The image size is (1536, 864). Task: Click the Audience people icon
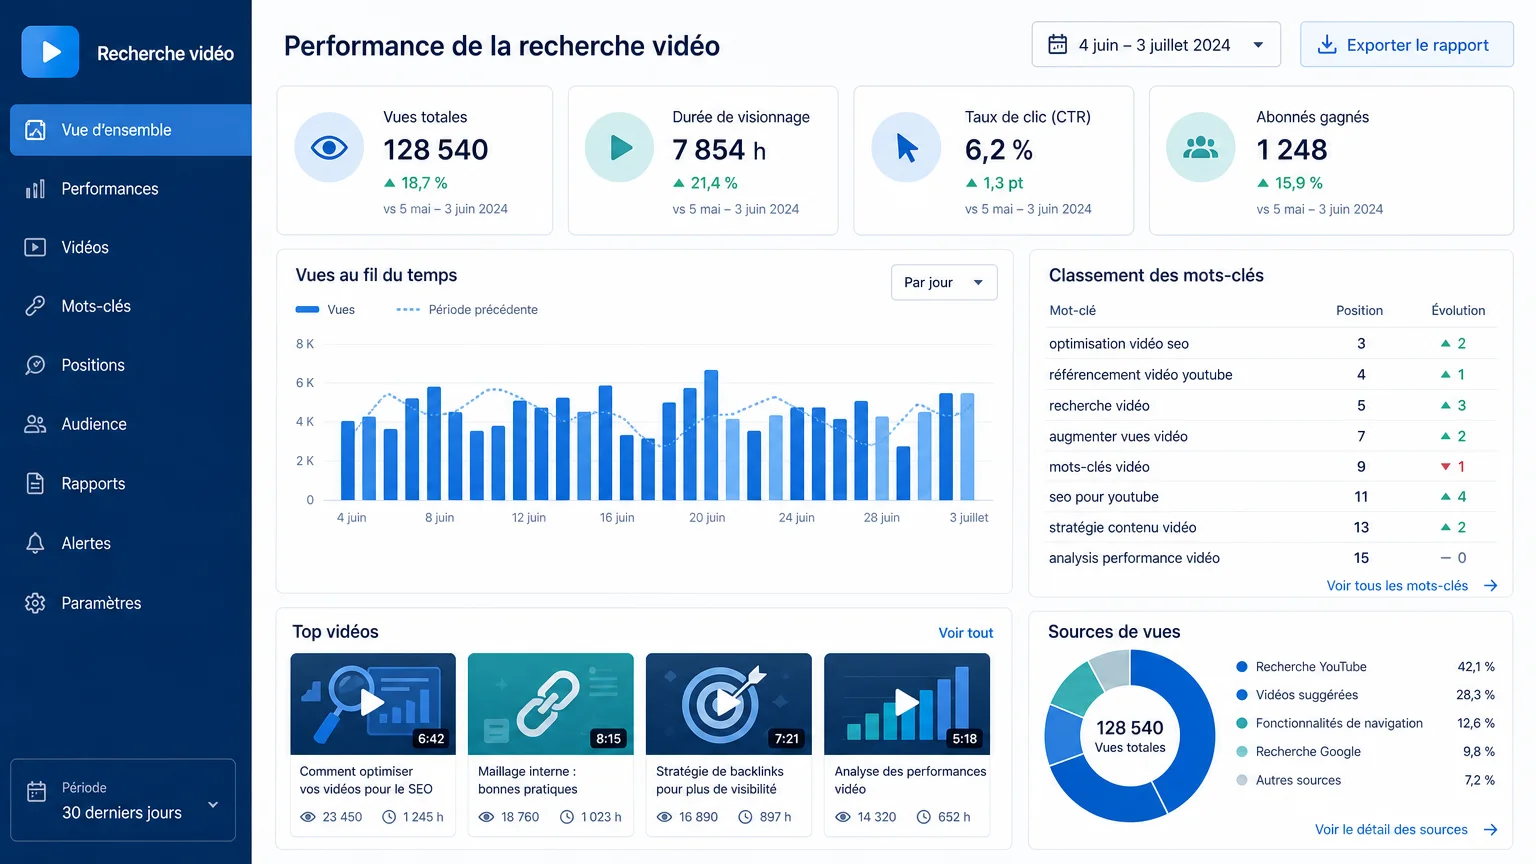coord(35,424)
